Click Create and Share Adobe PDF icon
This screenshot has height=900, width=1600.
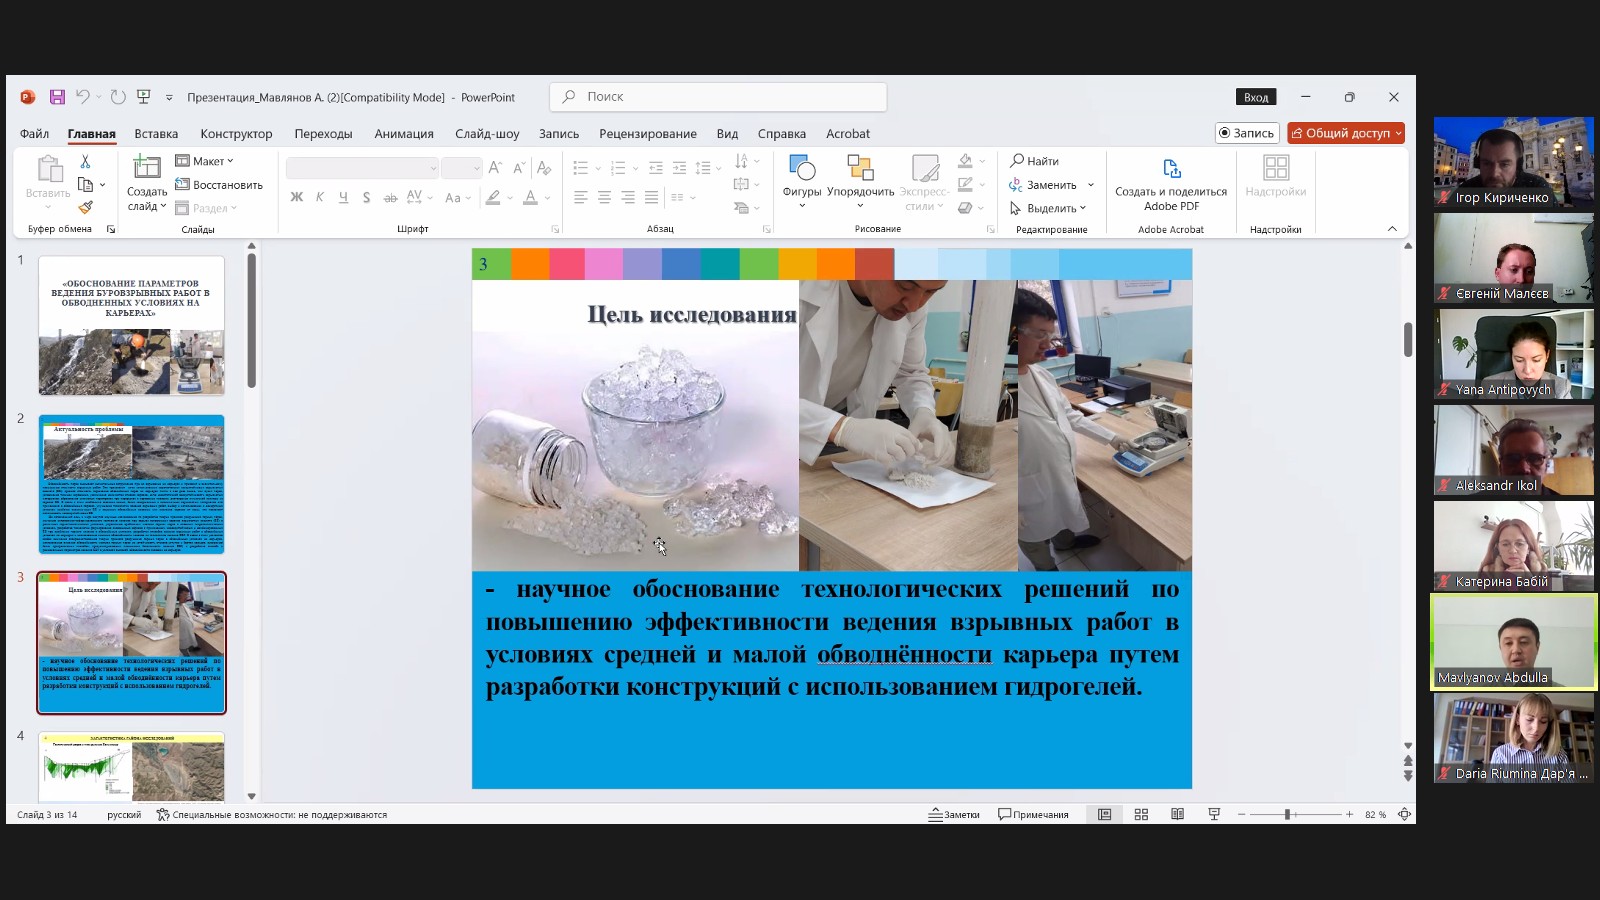click(1171, 169)
